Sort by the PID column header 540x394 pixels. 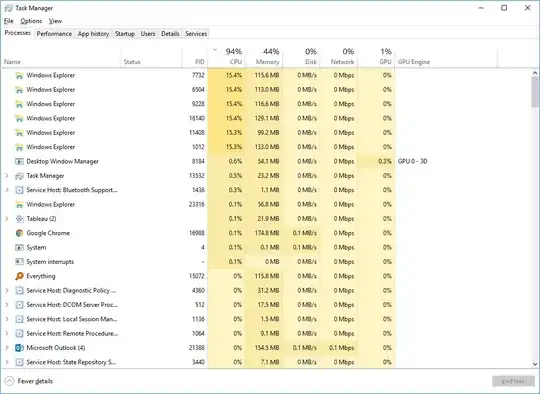click(195, 57)
